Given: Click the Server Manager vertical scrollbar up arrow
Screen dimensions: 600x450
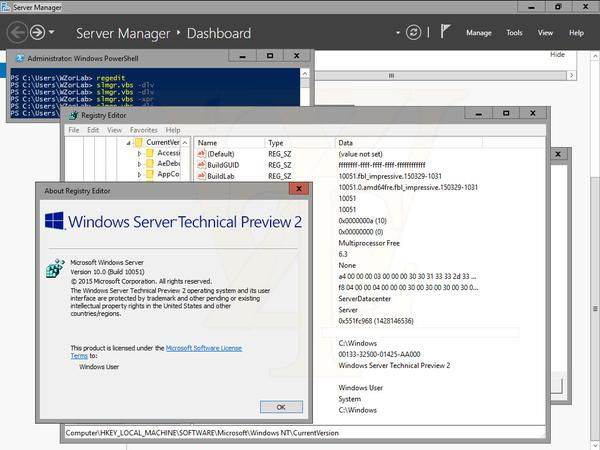Looking at the screenshot, I should [595, 56].
